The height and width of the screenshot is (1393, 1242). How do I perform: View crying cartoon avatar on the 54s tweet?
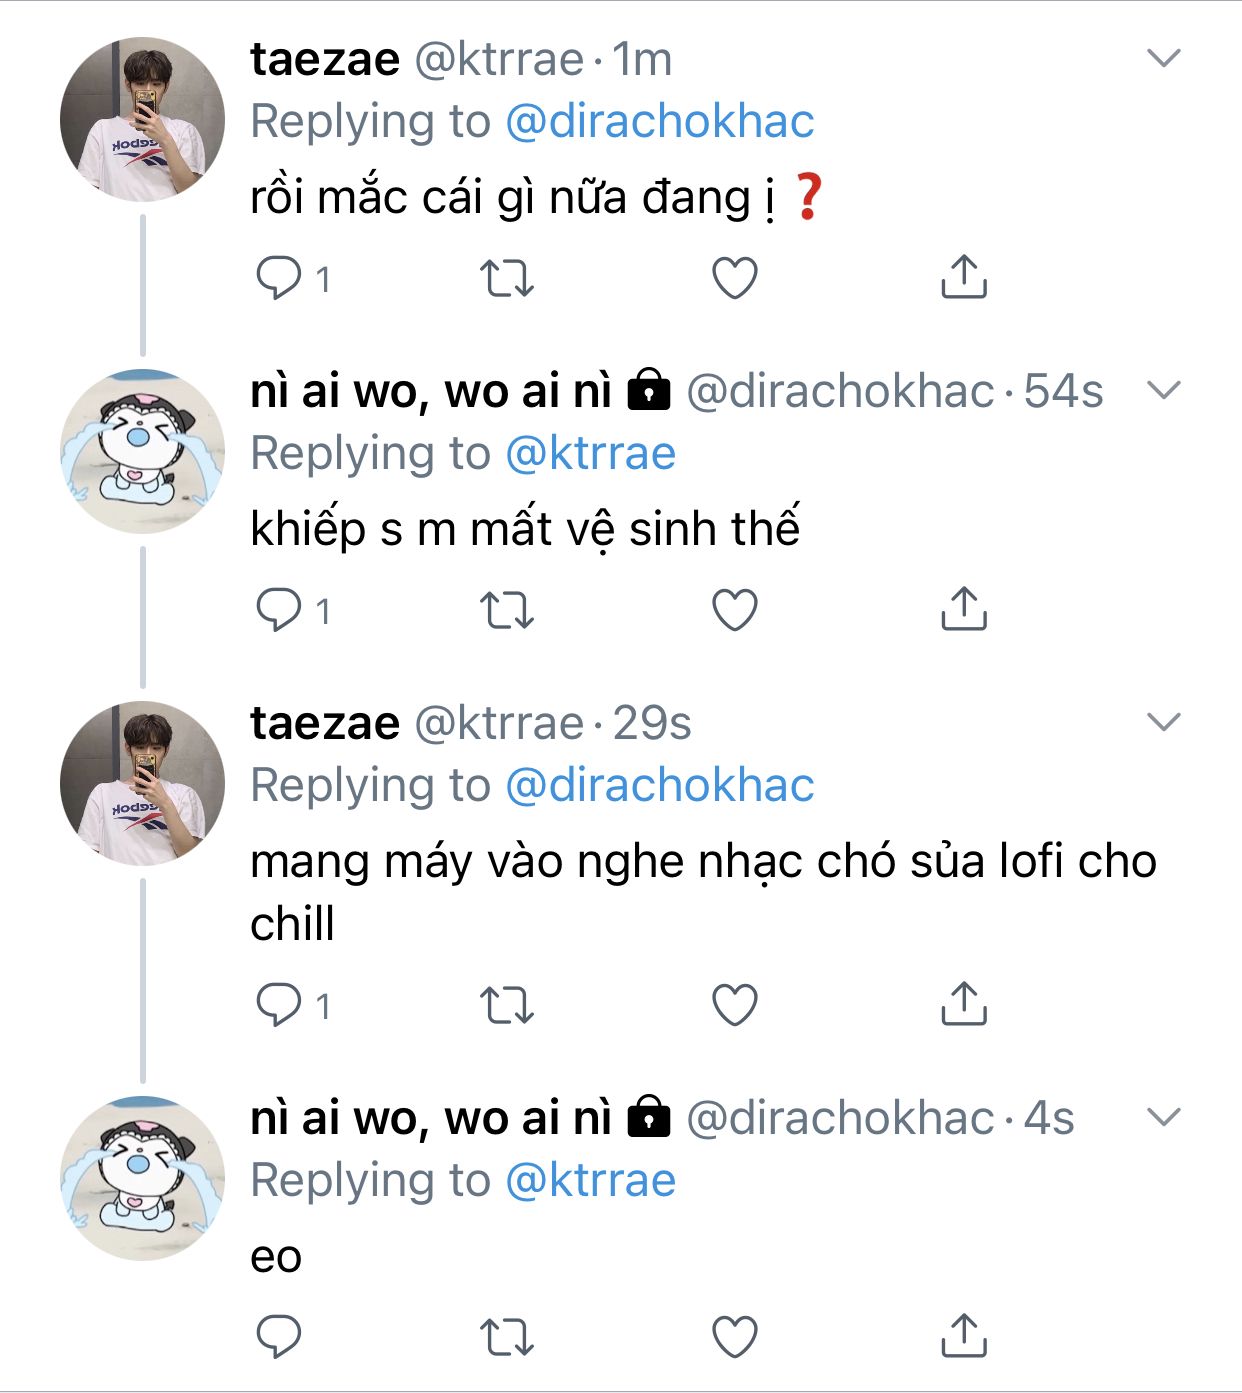pyautogui.click(x=142, y=451)
